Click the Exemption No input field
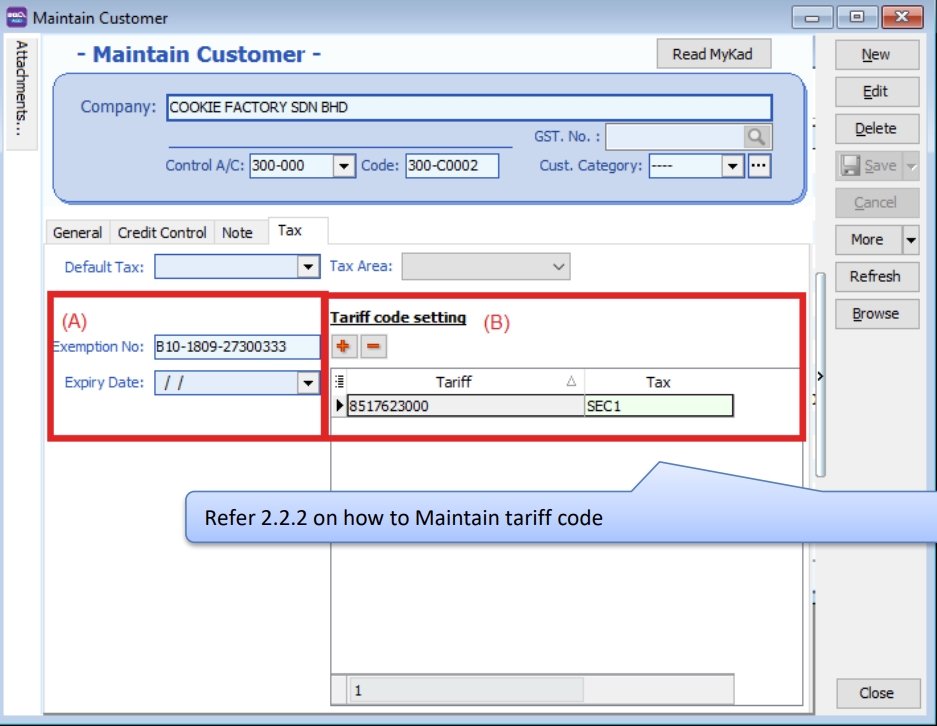 point(237,347)
